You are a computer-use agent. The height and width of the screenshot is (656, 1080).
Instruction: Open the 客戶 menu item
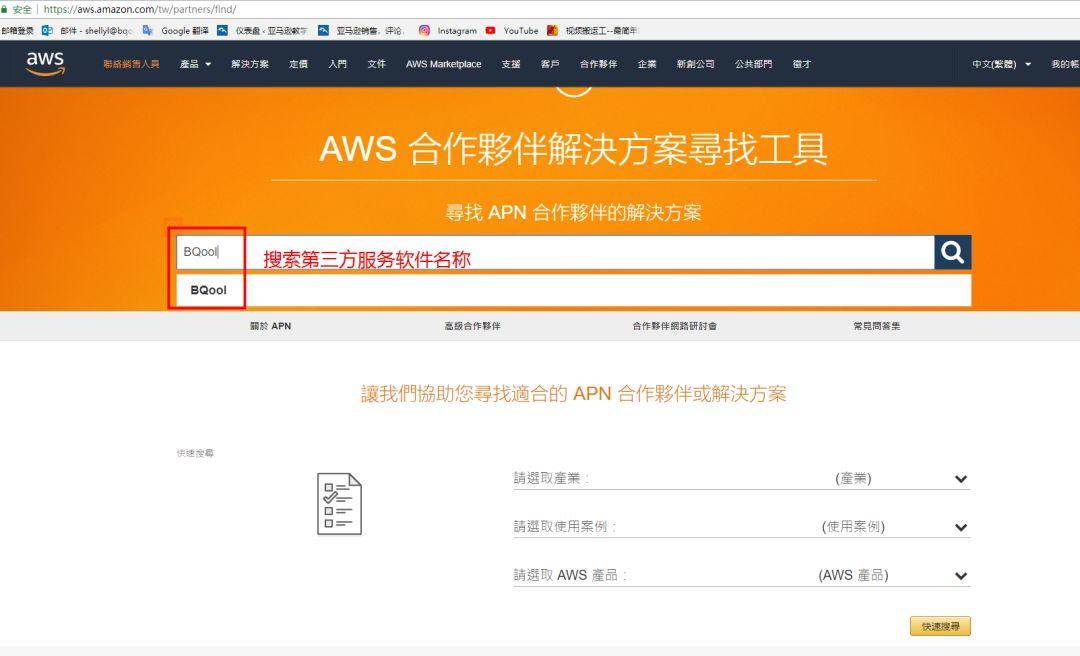[550, 64]
